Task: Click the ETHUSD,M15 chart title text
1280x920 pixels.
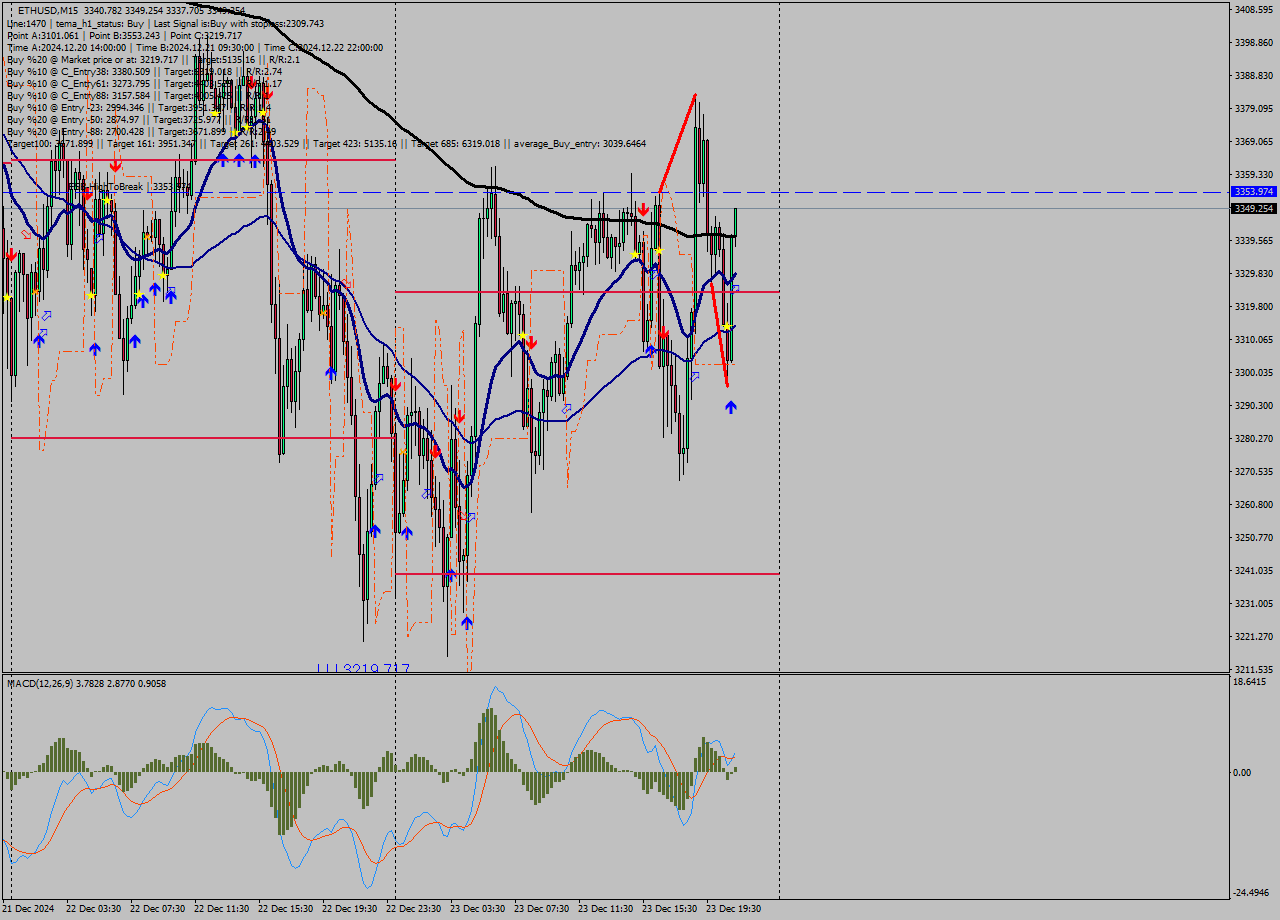Action: (x=49, y=10)
